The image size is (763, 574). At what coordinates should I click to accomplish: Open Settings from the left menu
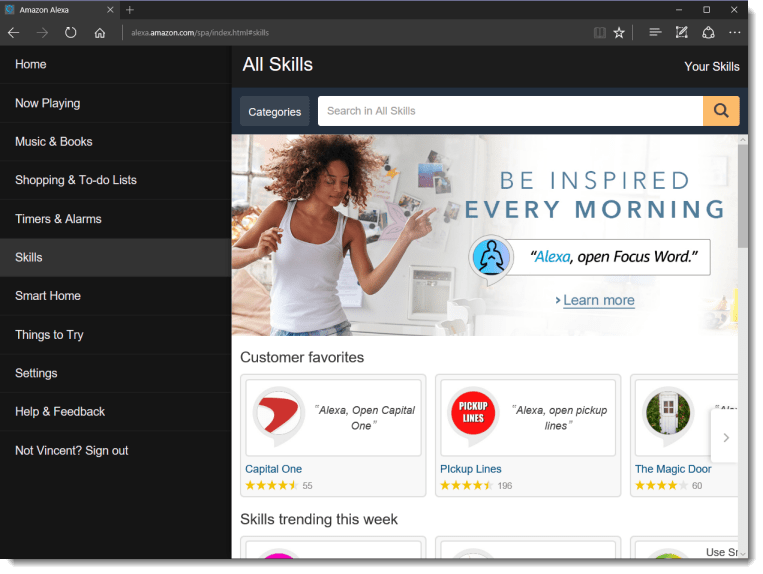pos(36,373)
